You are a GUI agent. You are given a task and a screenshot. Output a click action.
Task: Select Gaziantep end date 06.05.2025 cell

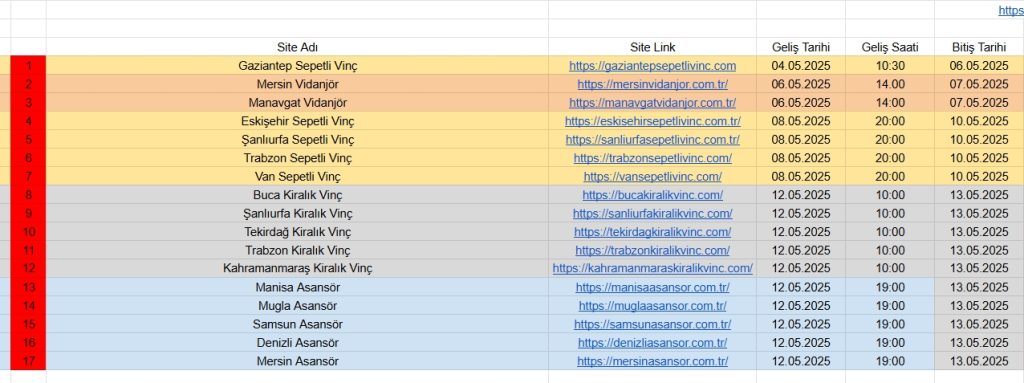tap(979, 65)
